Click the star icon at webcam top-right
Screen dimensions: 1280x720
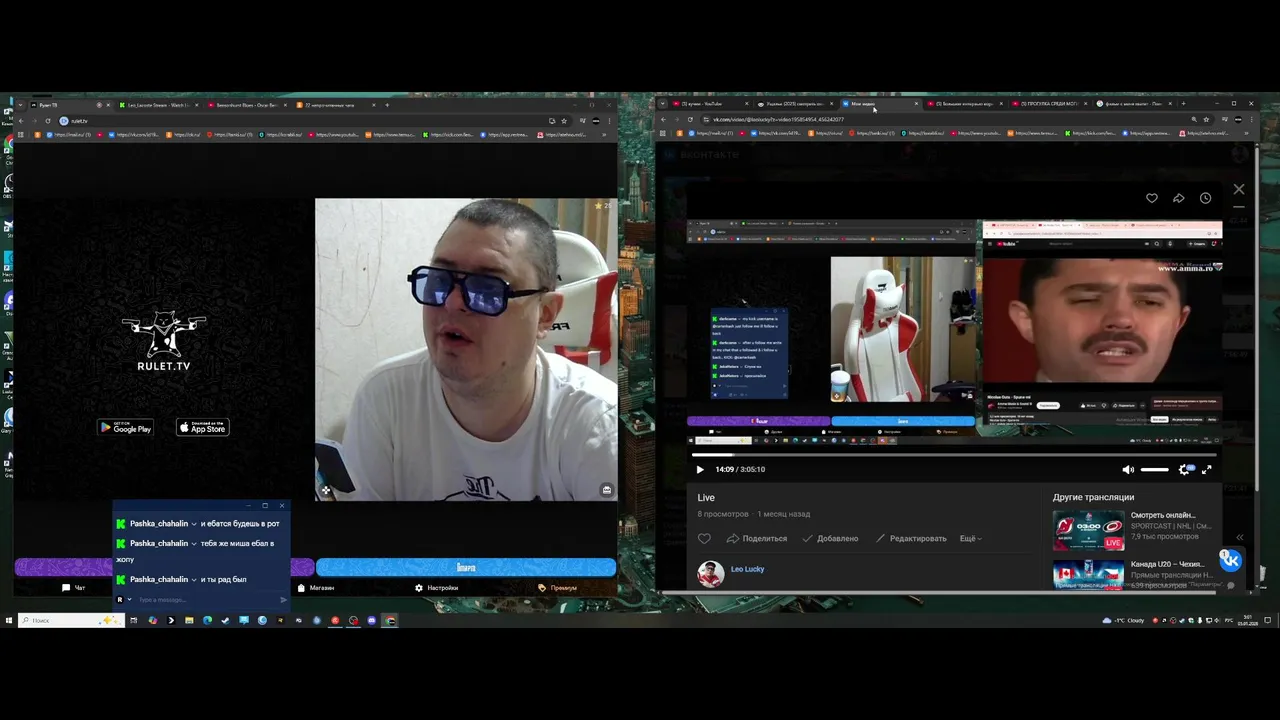598,206
